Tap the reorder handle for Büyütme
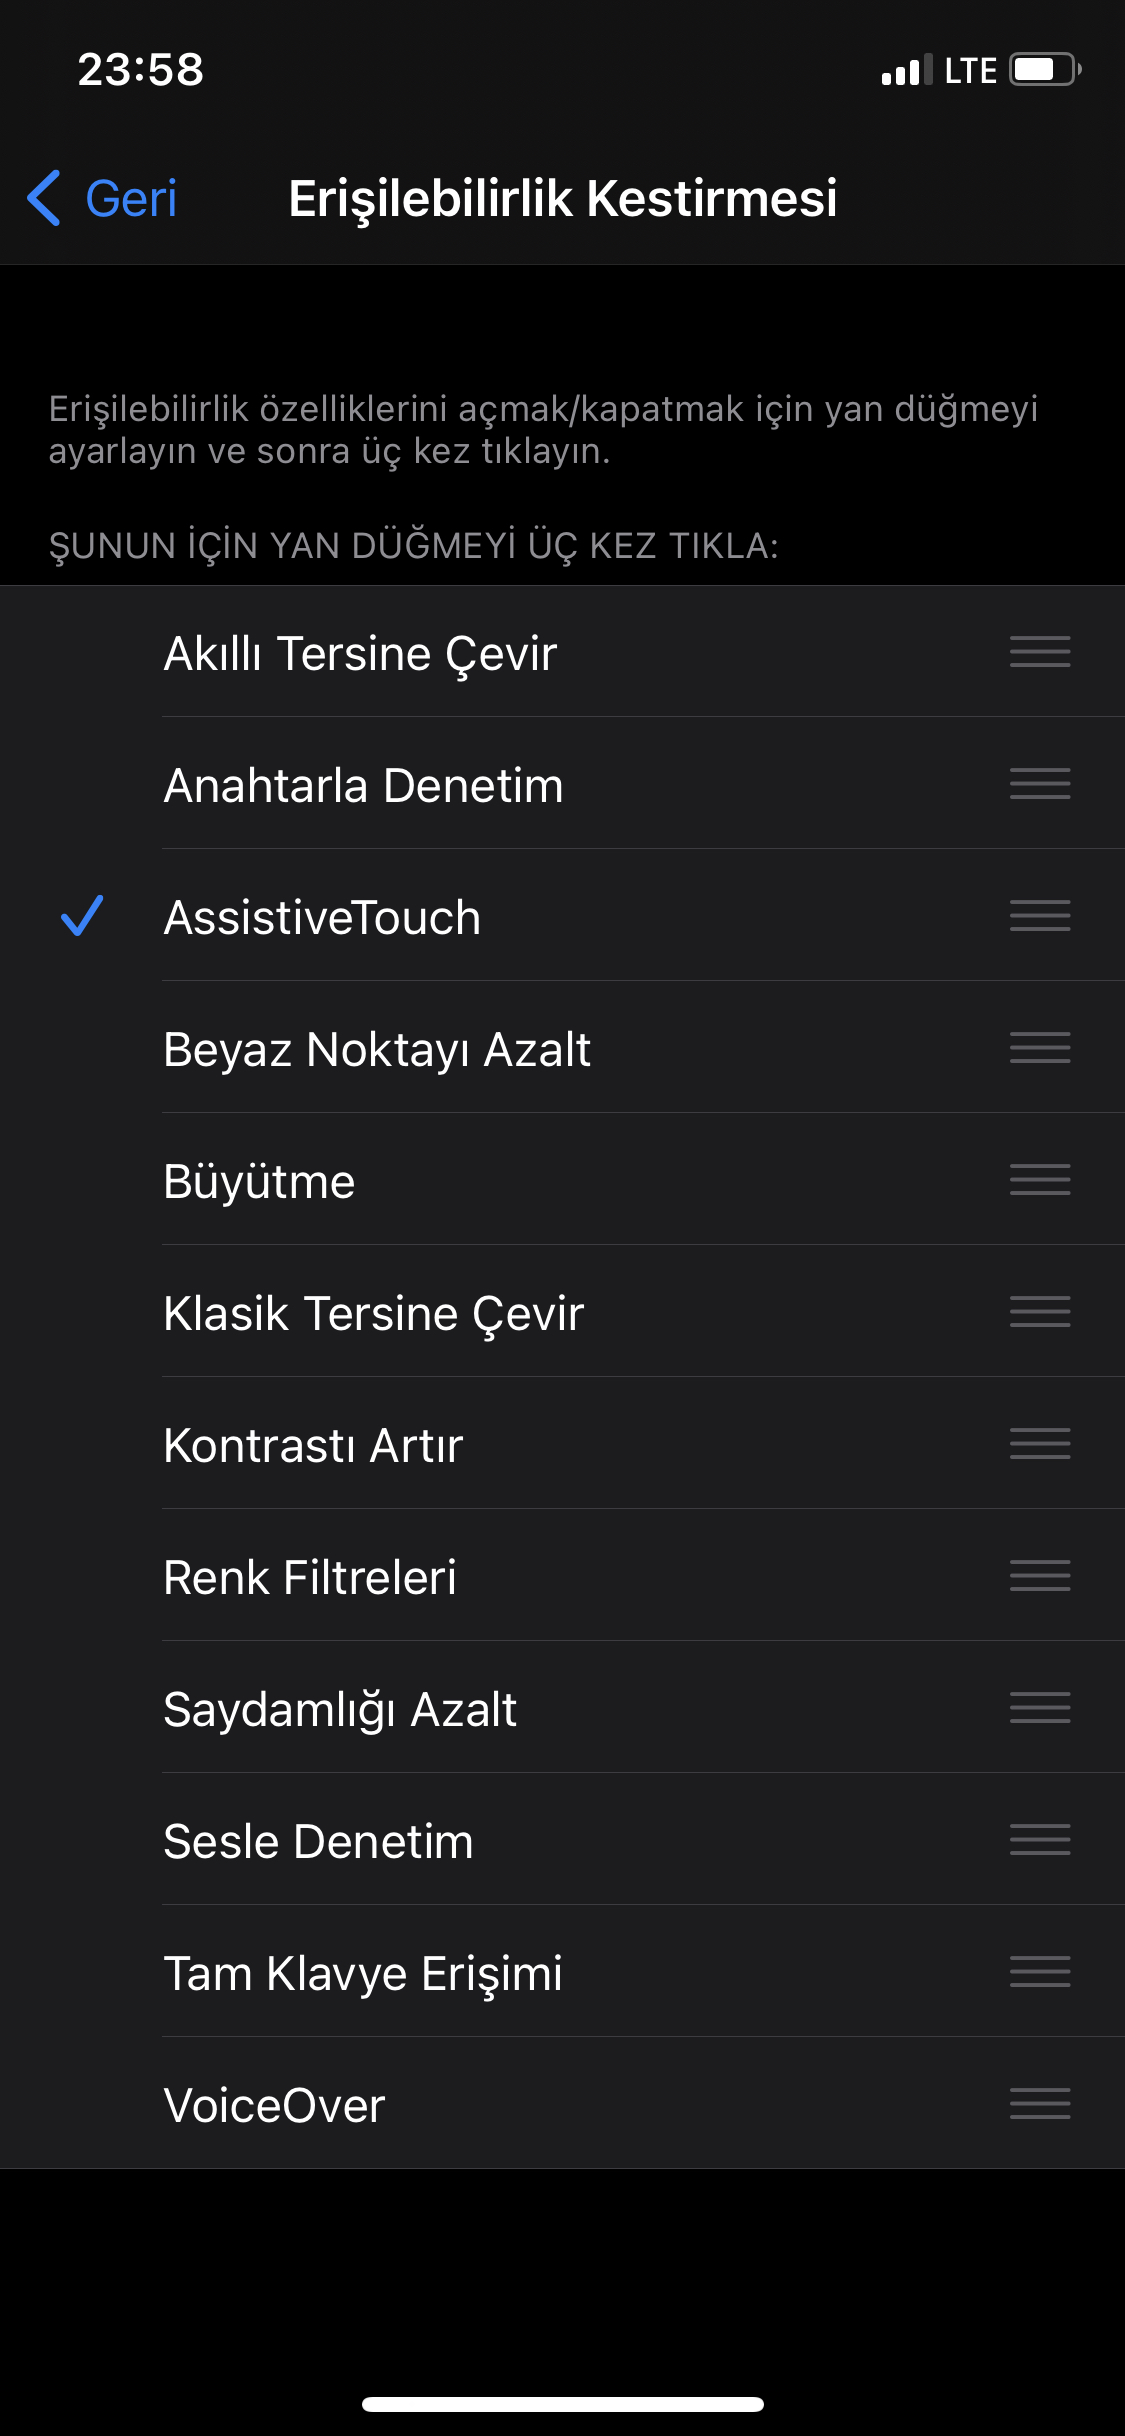 tap(1040, 1180)
